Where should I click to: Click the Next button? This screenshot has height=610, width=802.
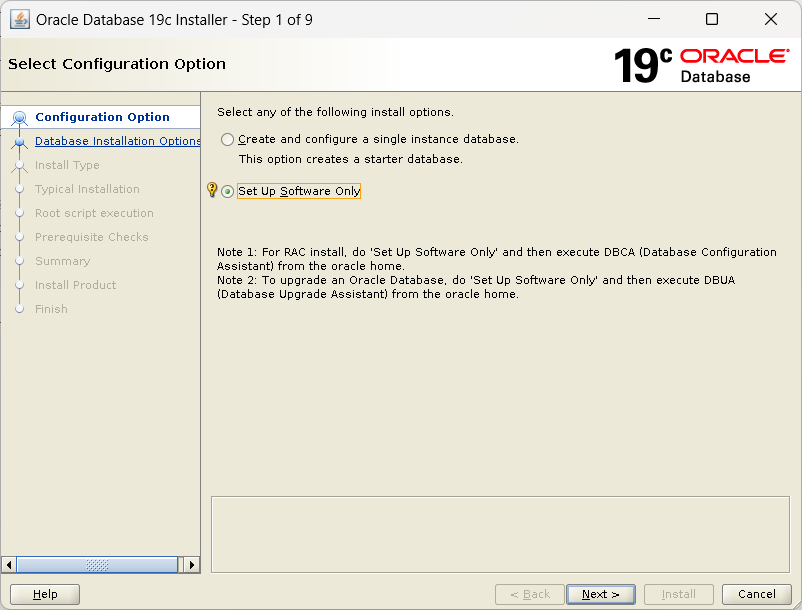(x=600, y=594)
